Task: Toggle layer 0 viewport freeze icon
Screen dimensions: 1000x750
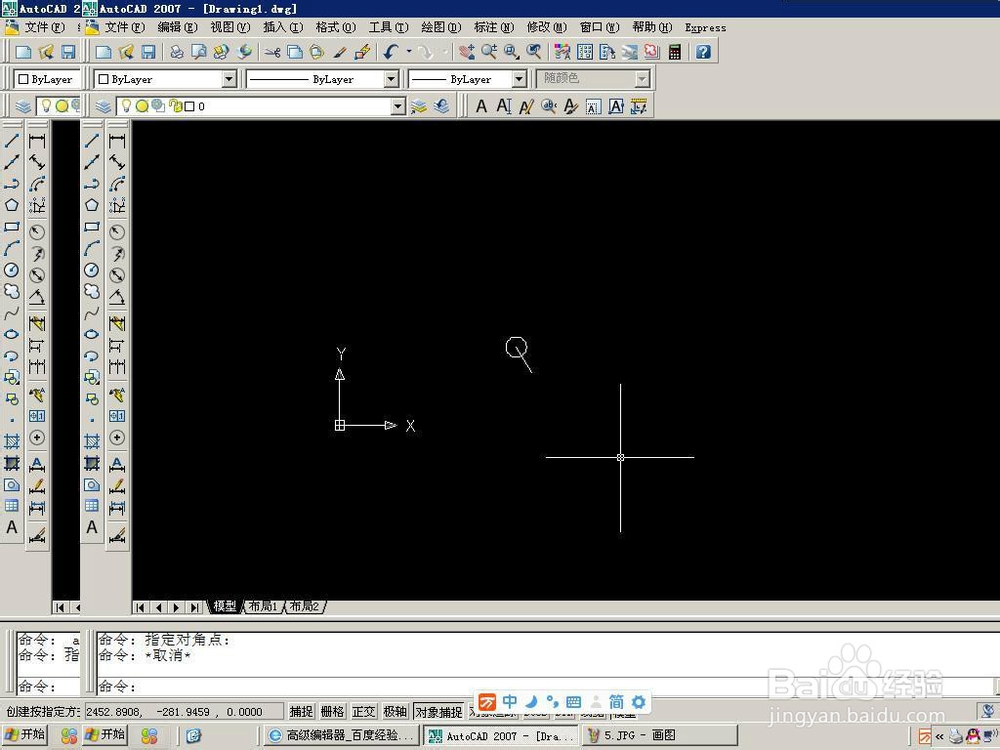Action: click(x=158, y=106)
